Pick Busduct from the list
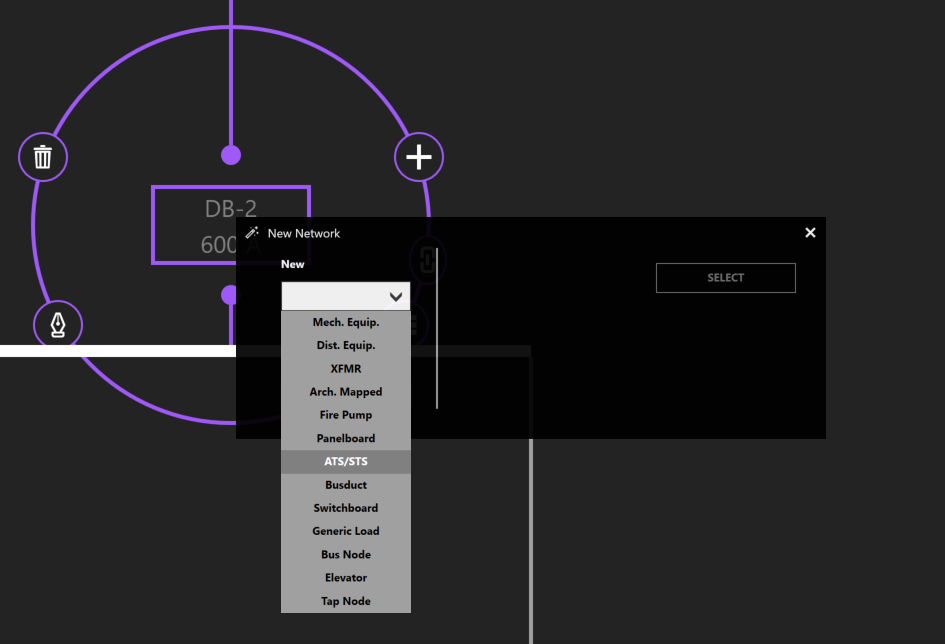945x644 pixels. (x=346, y=485)
